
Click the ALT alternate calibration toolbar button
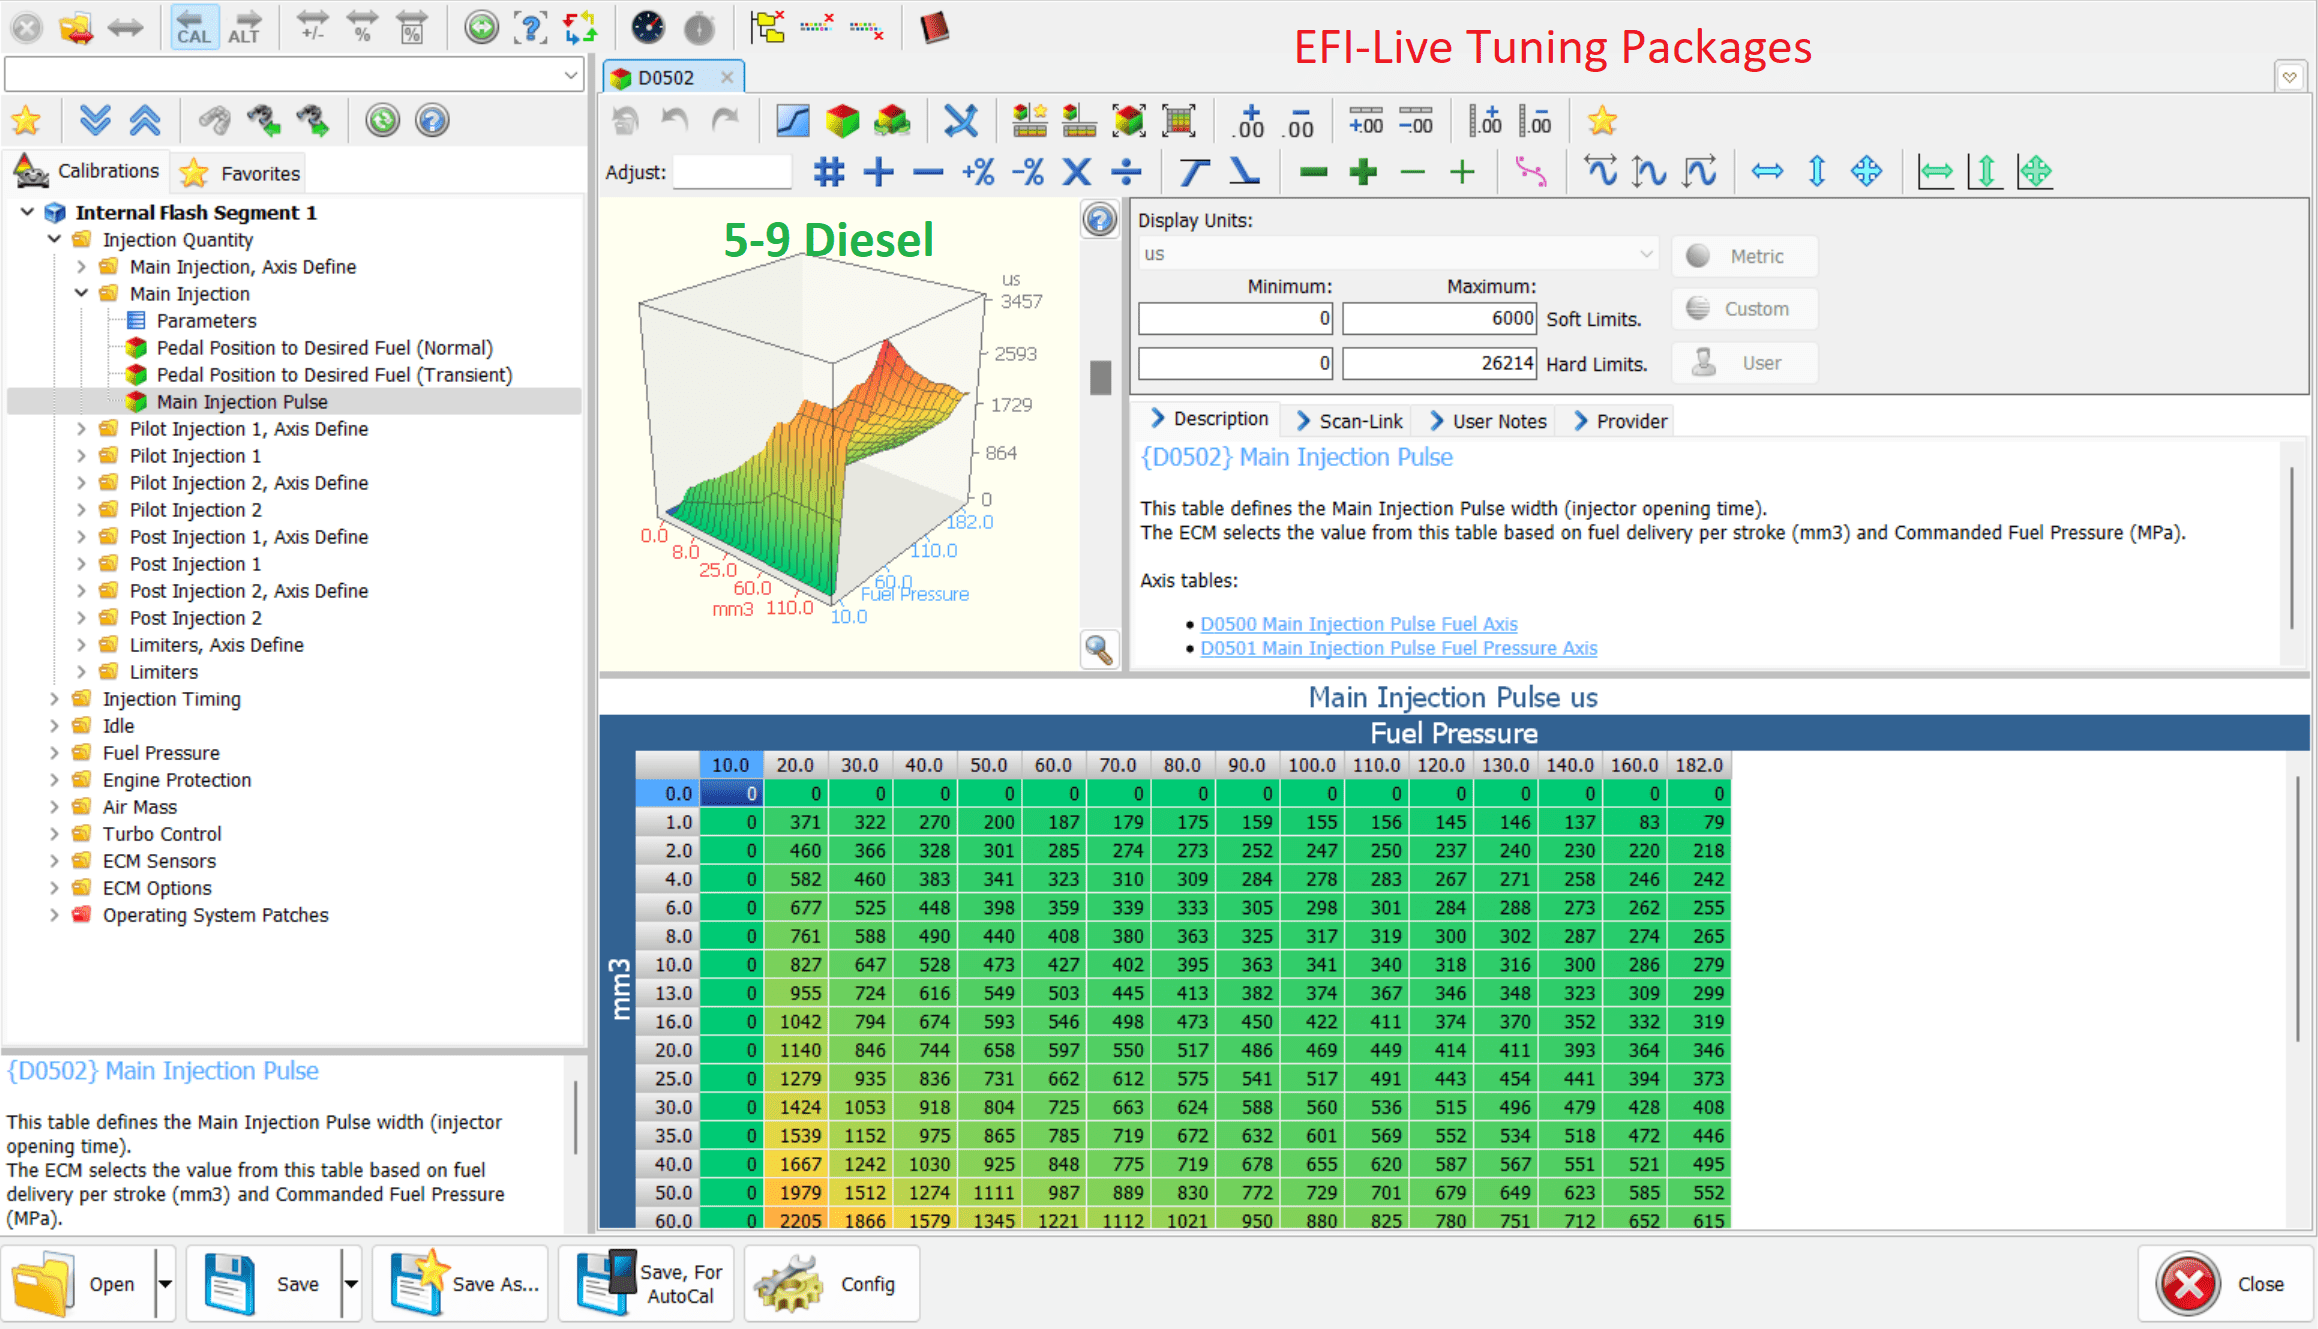[244, 27]
